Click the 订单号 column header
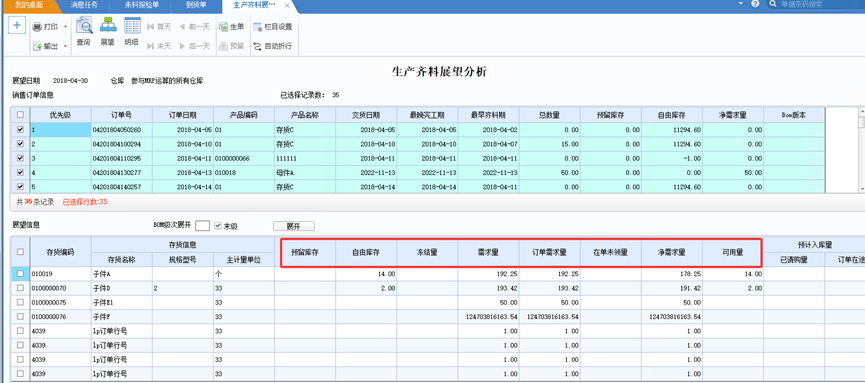Viewport: 865px width, 383px height. tap(122, 115)
